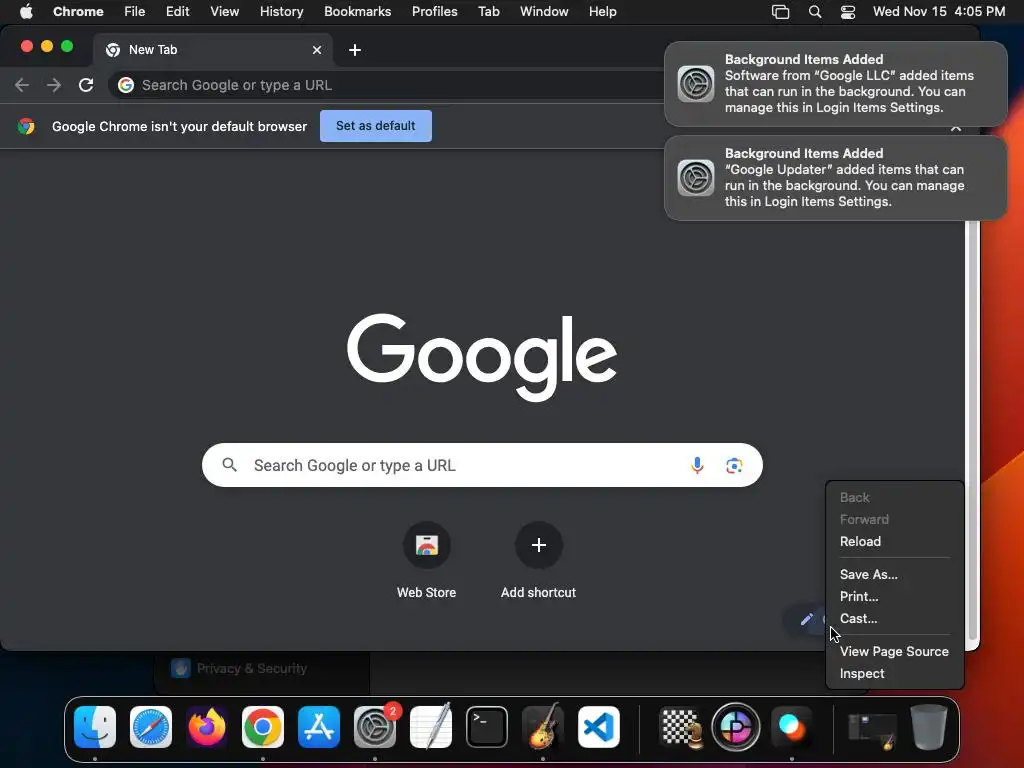
Task: Click the Google Updater background items notification
Action: point(835,178)
